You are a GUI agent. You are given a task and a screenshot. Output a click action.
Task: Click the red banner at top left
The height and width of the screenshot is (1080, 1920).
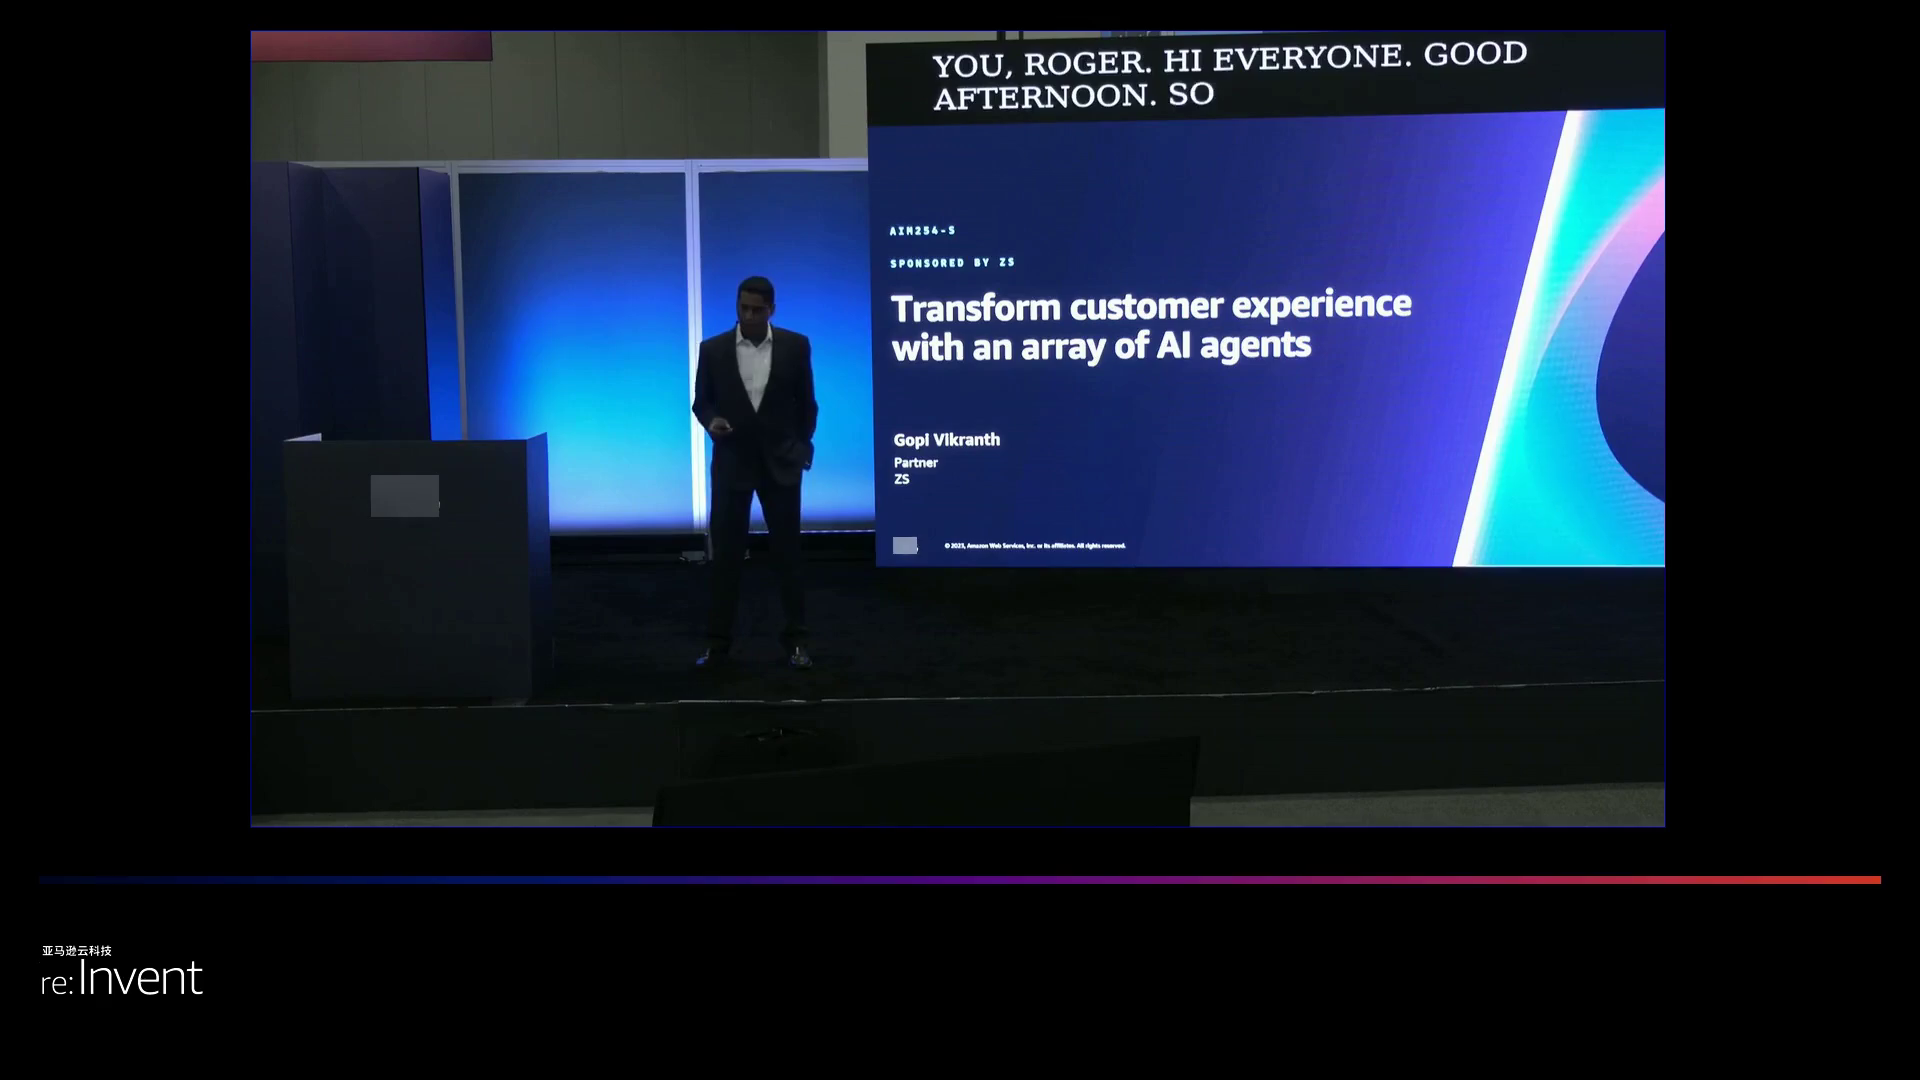tap(371, 46)
